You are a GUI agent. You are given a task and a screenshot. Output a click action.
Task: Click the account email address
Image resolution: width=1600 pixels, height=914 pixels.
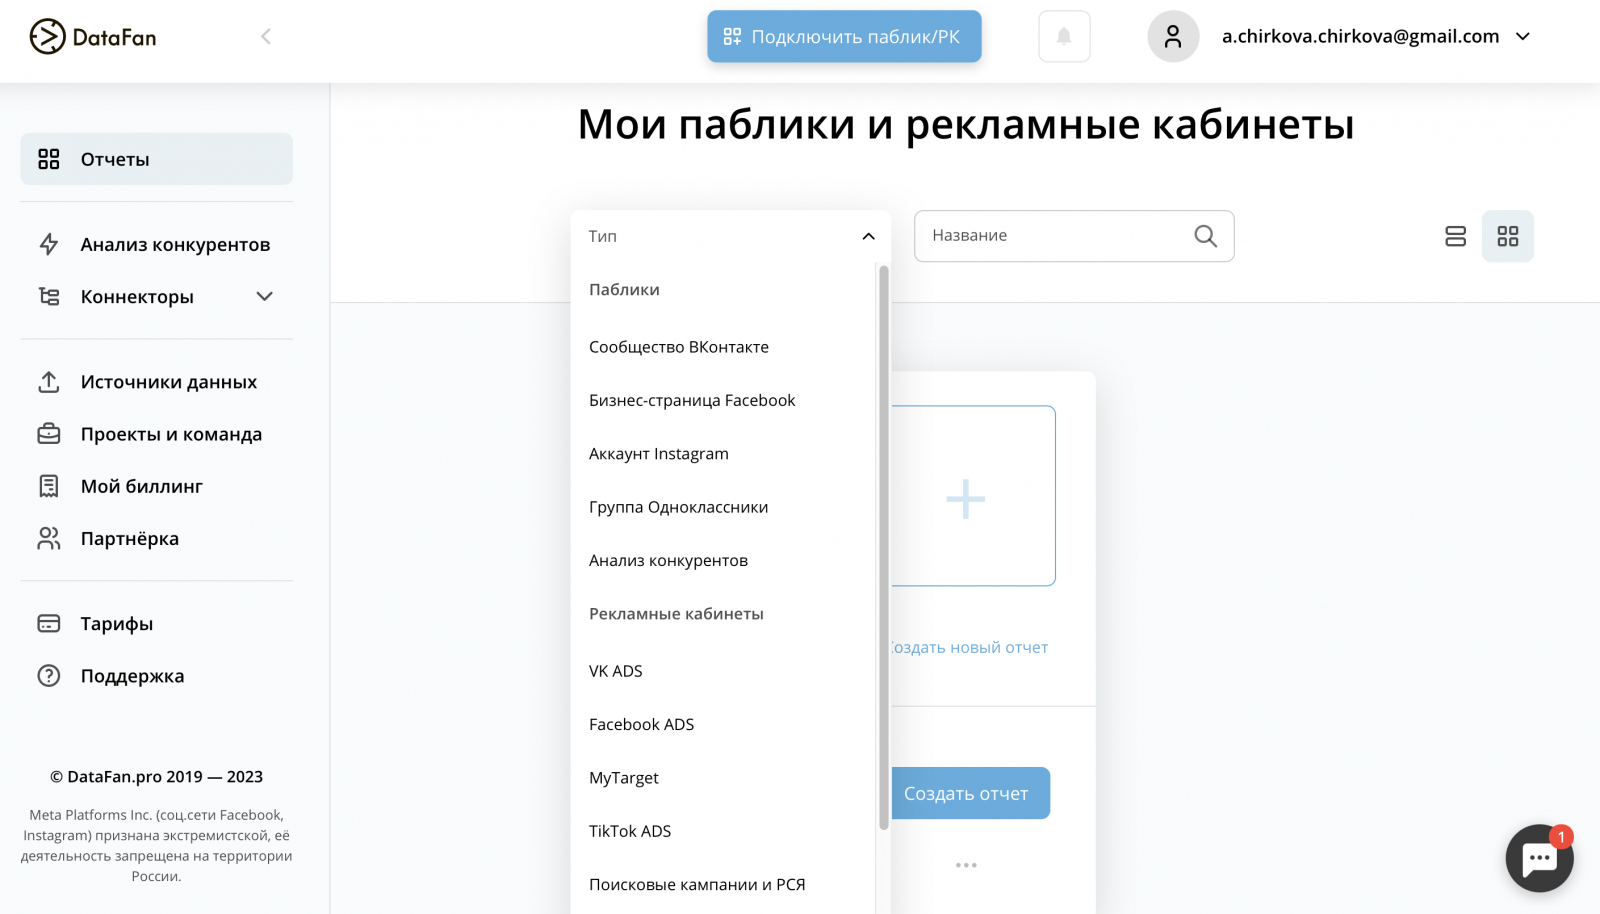tap(1360, 37)
